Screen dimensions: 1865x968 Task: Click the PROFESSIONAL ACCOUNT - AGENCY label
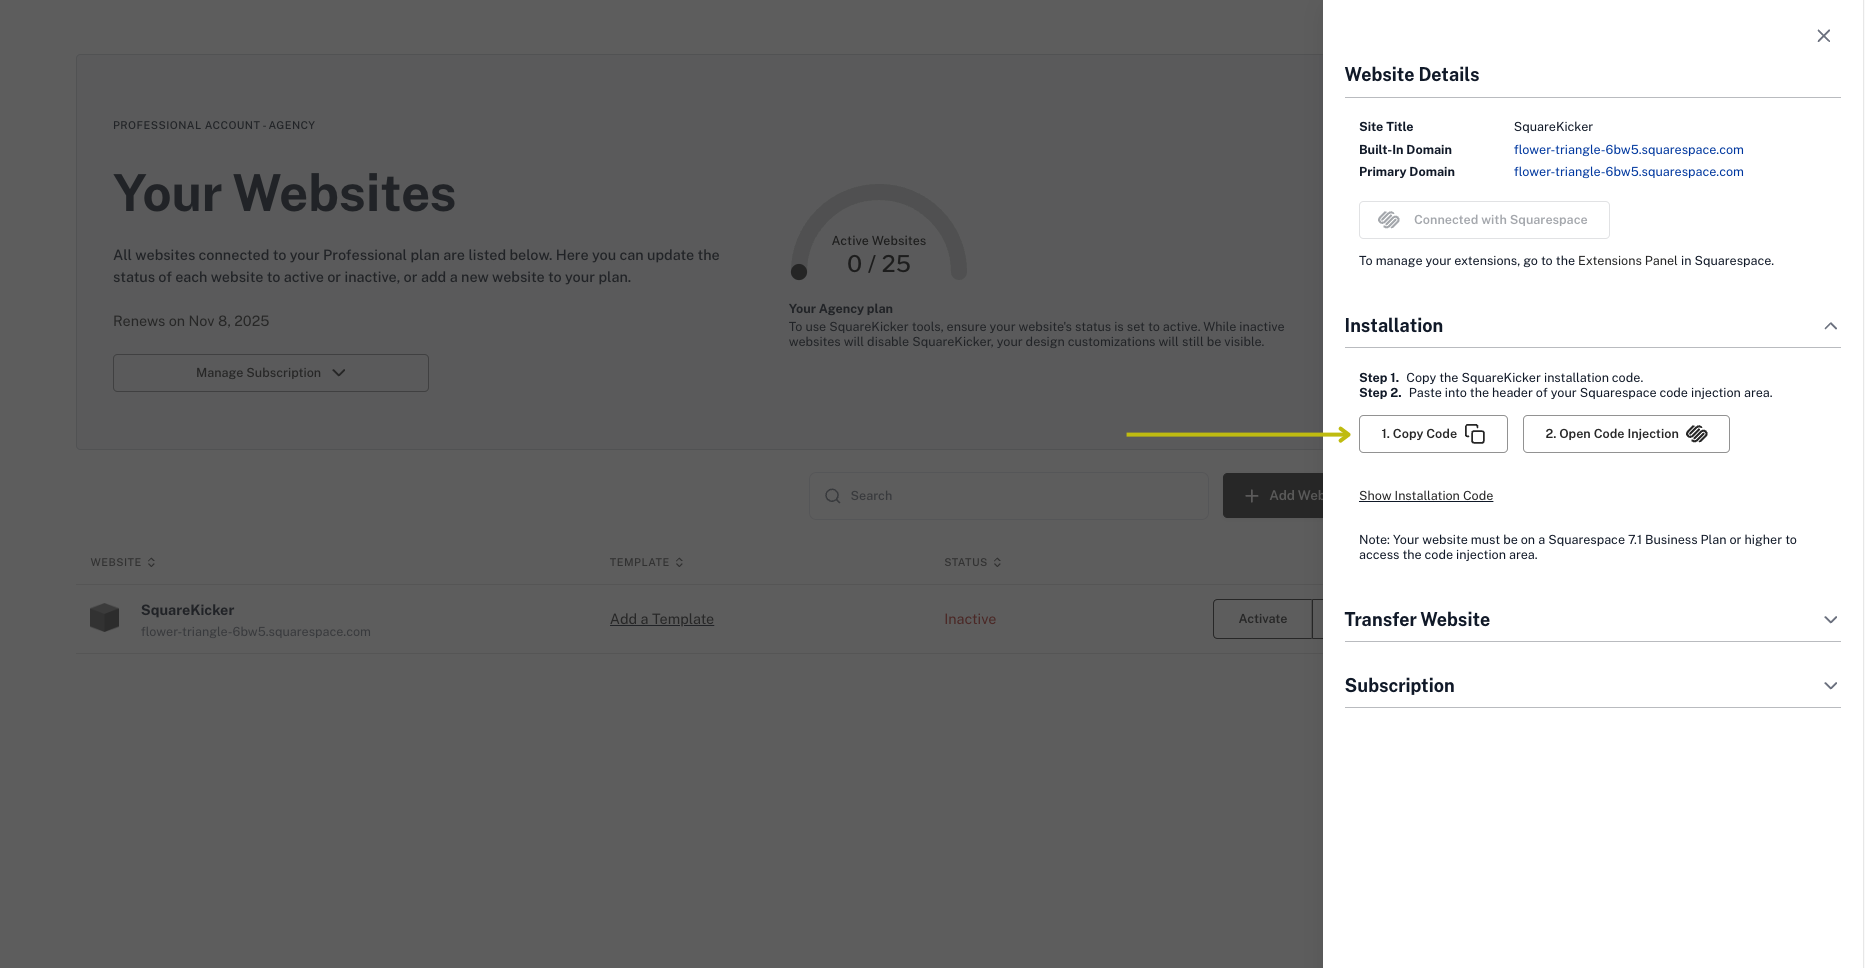click(x=214, y=125)
